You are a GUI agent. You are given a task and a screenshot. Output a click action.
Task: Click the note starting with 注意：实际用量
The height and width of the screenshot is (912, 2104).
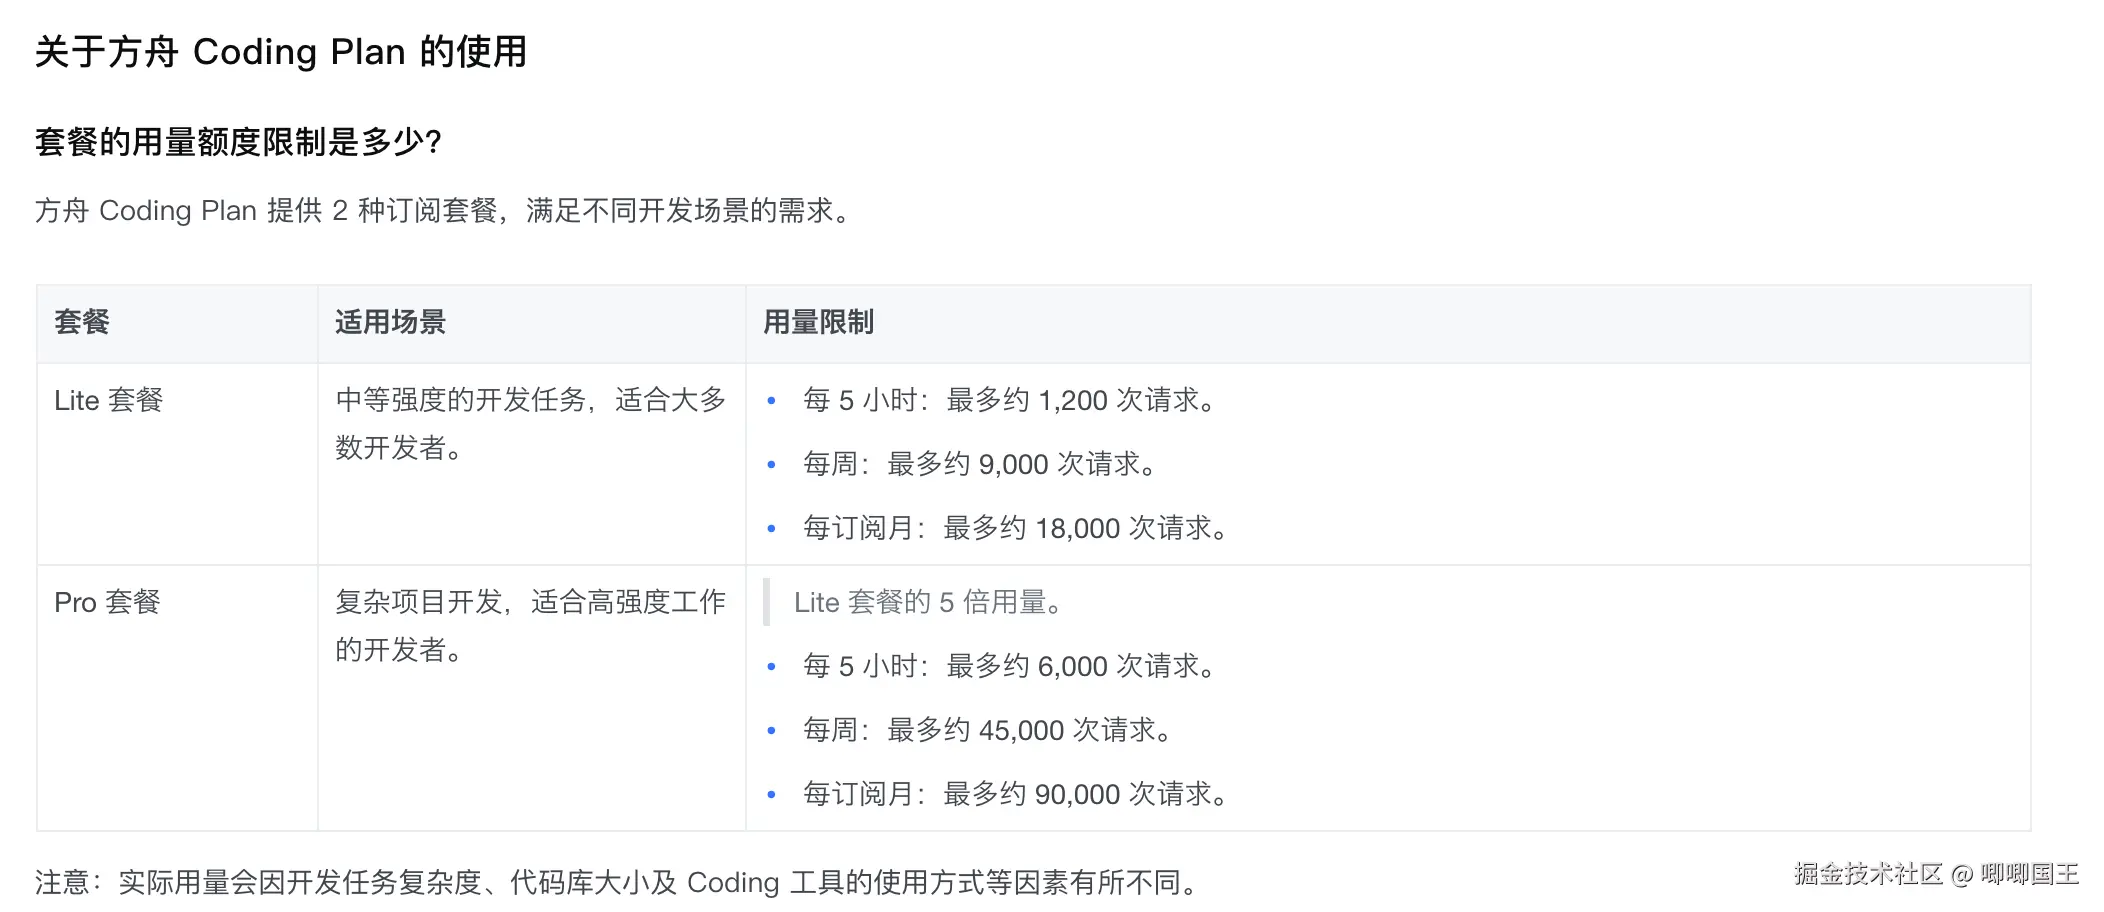coord(617,882)
